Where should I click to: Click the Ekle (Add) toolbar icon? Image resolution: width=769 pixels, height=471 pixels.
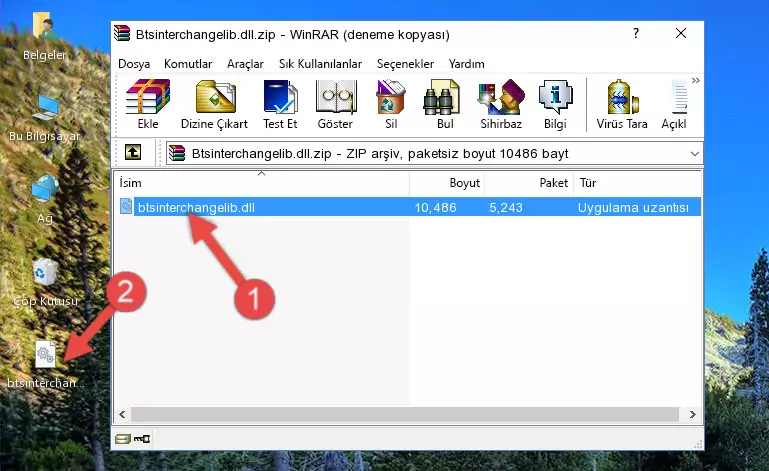(148, 104)
